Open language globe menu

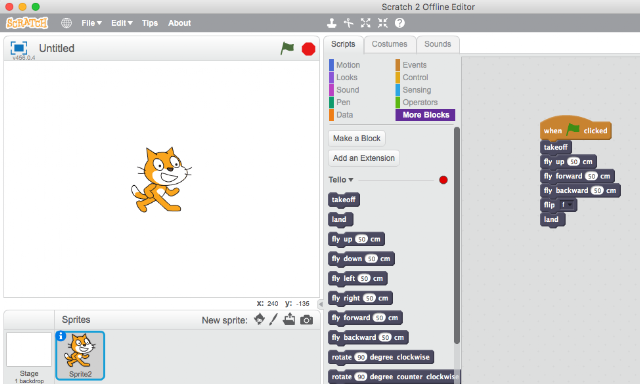tap(66, 23)
